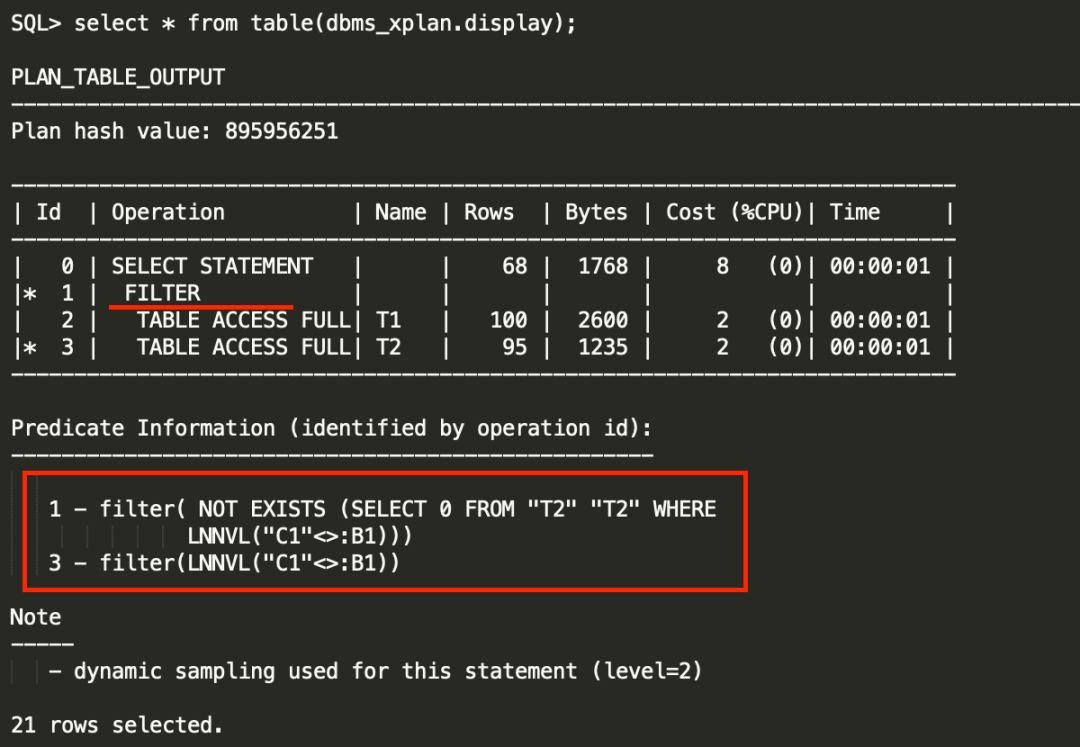The width and height of the screenshot is (1080, 747).
Task: Click the NOT EXISTS filter predicate line
Action: tap(383, 509)
